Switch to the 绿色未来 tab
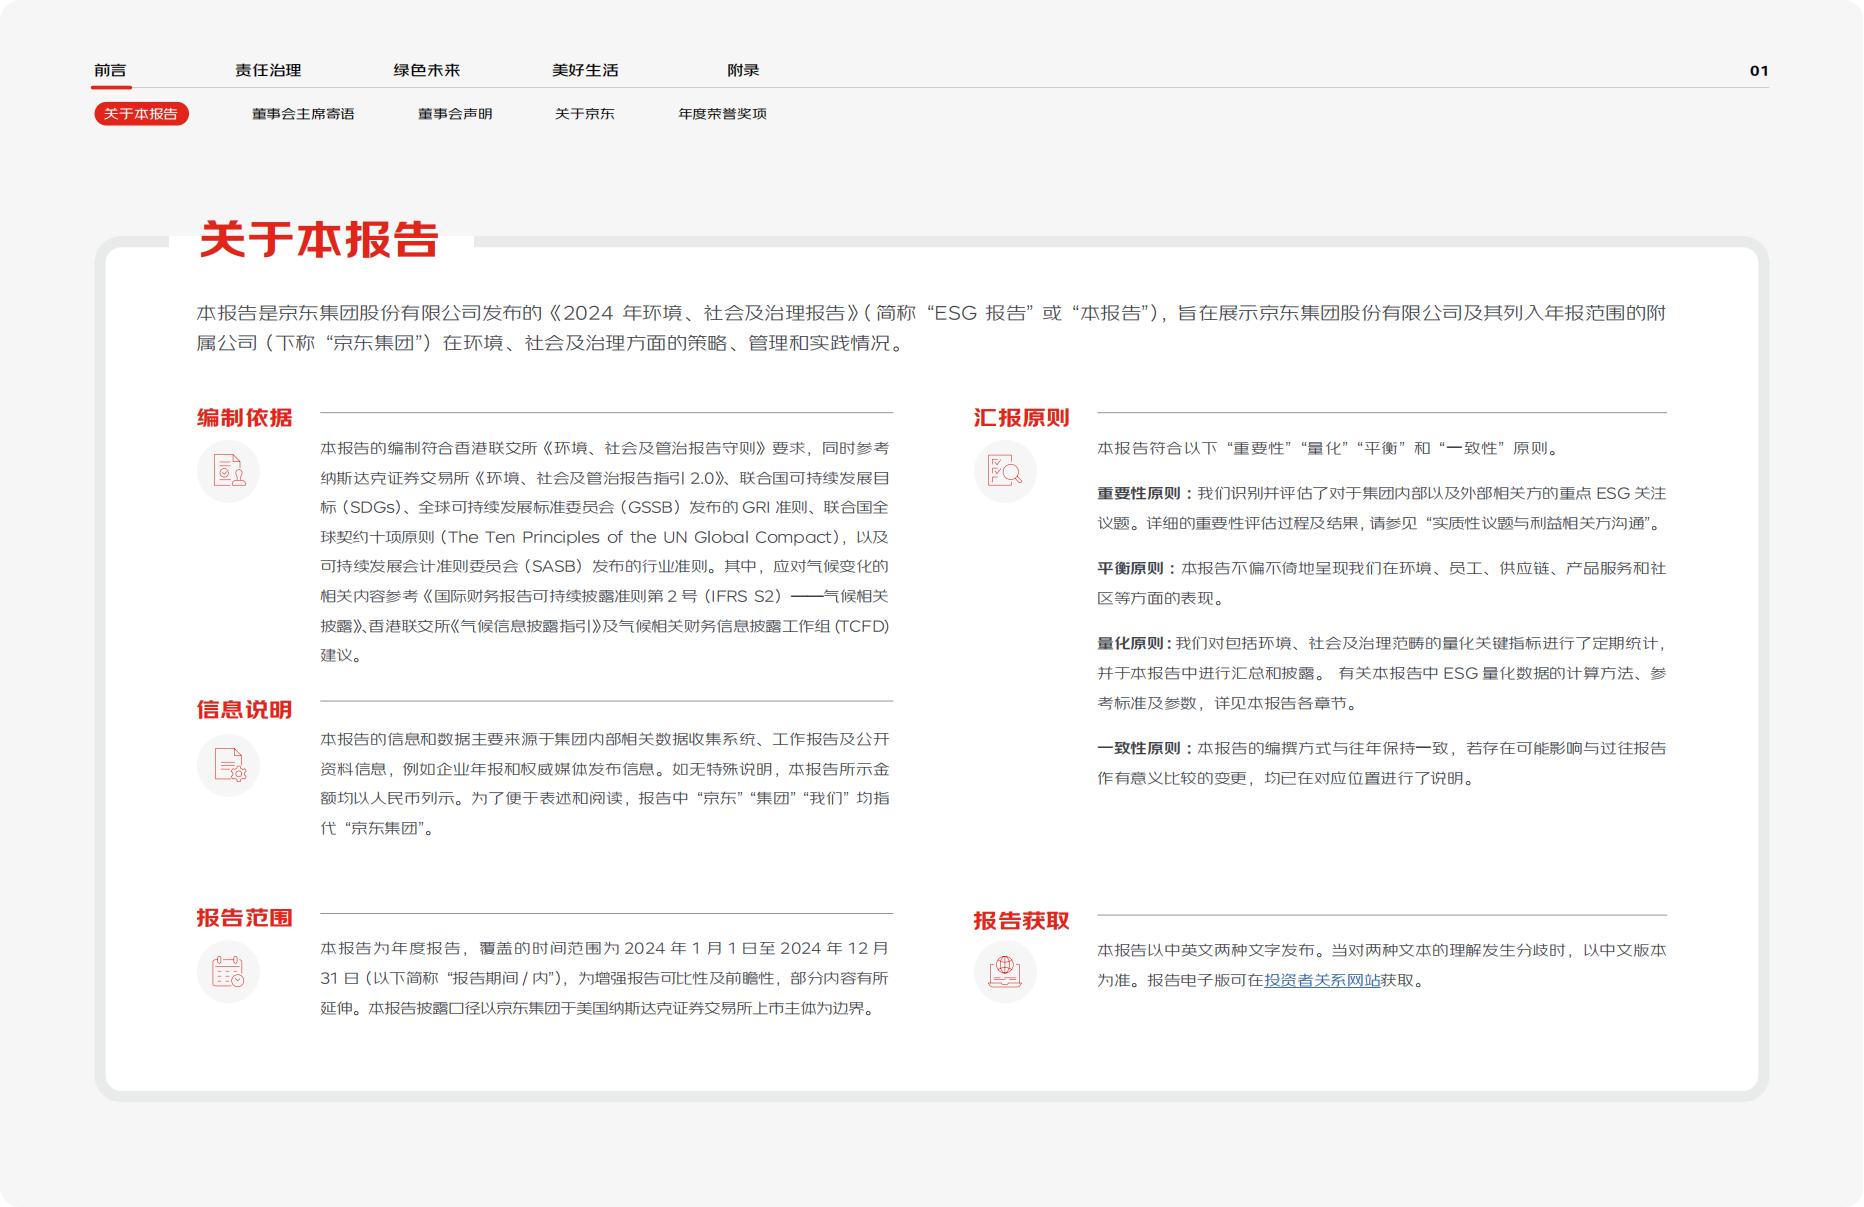This screenshot has height=1207, width=1864. tap(427, 70)
